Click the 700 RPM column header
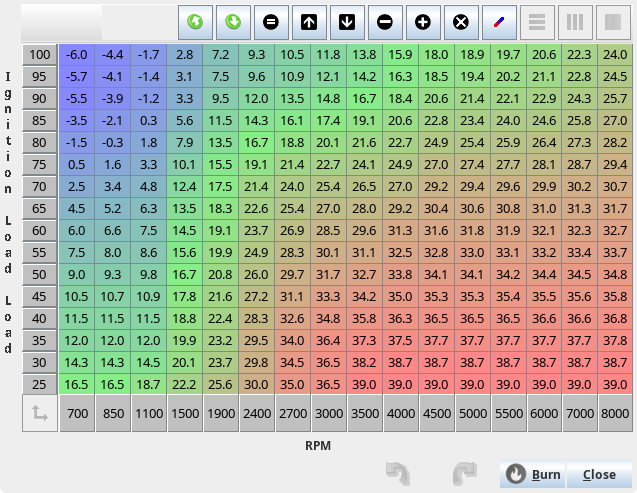This screenshot has width=637, height=493. [x=77, y=413]
